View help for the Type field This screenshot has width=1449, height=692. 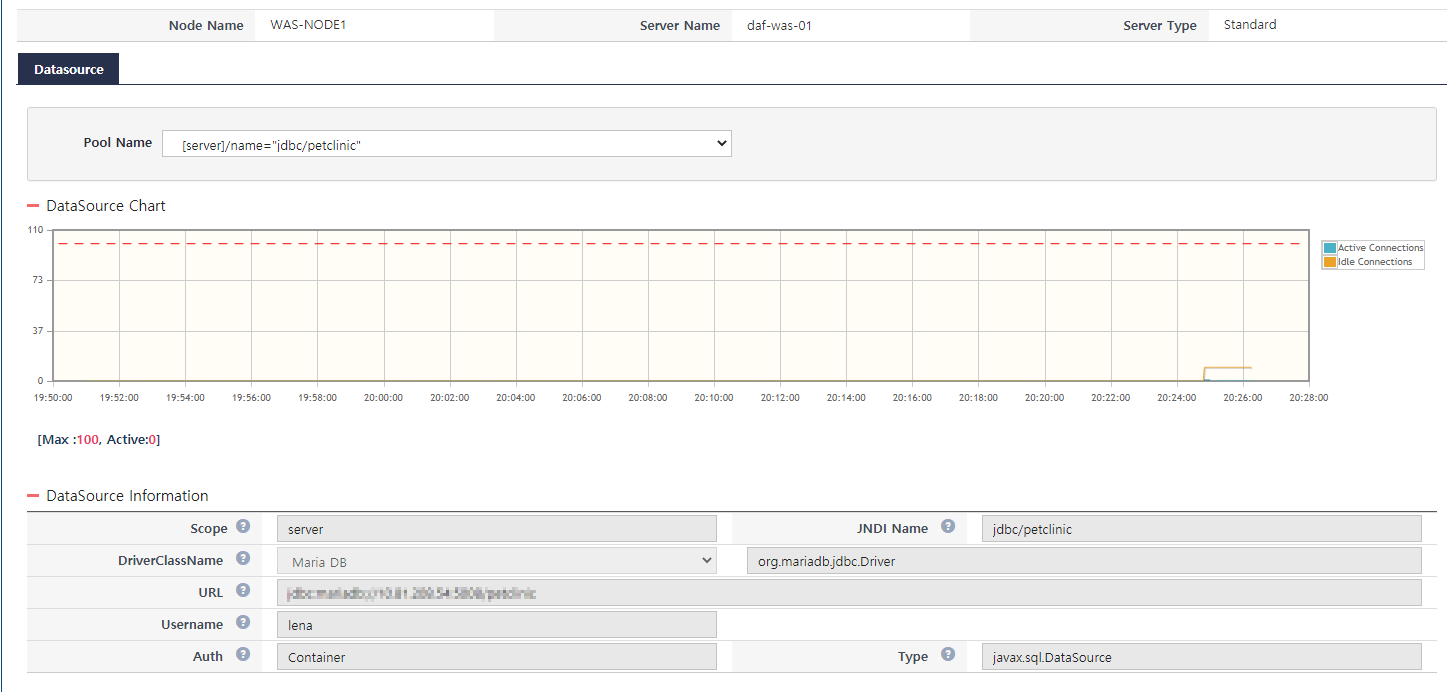(x=947, y=656)
